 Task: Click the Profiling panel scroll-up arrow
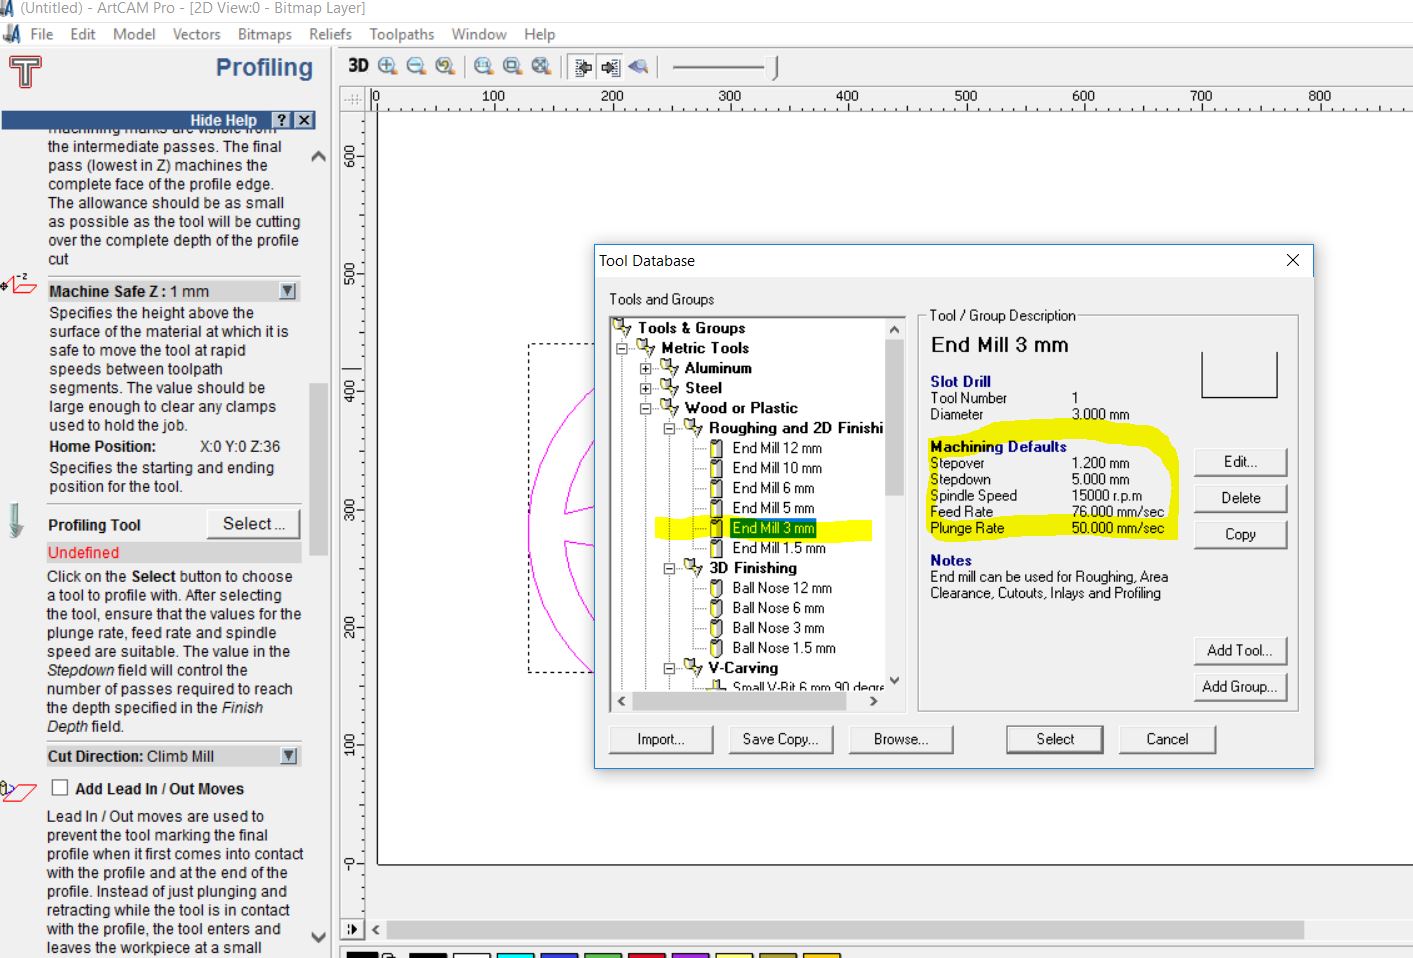[319, 157]
